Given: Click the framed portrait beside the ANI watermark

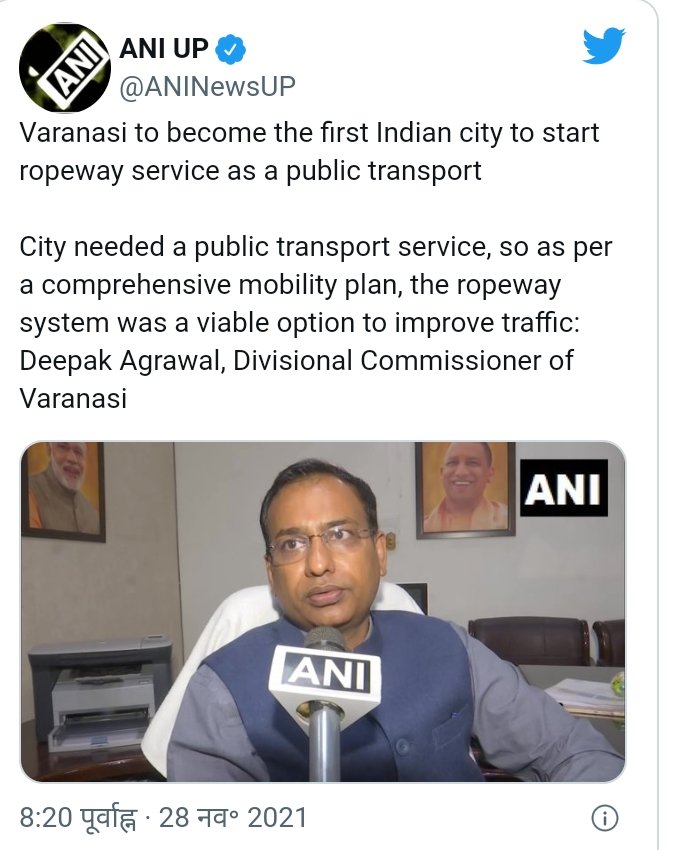Looking at the screenshot, I should [x=465, y=490].
